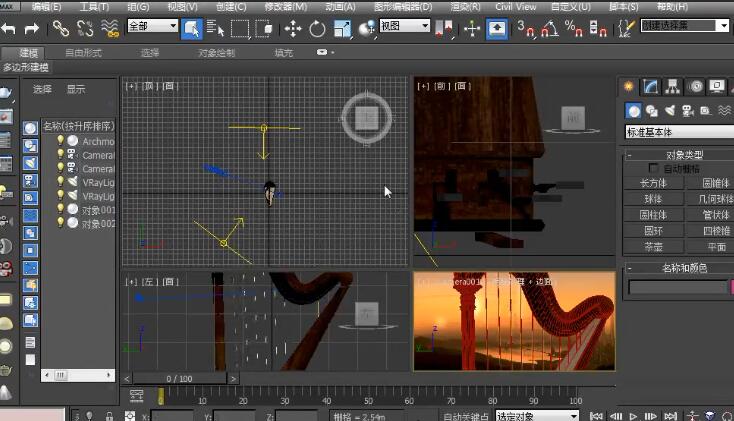Enable the 自动栅格 checkbox

pyautogui.click(x=654, y=168)
